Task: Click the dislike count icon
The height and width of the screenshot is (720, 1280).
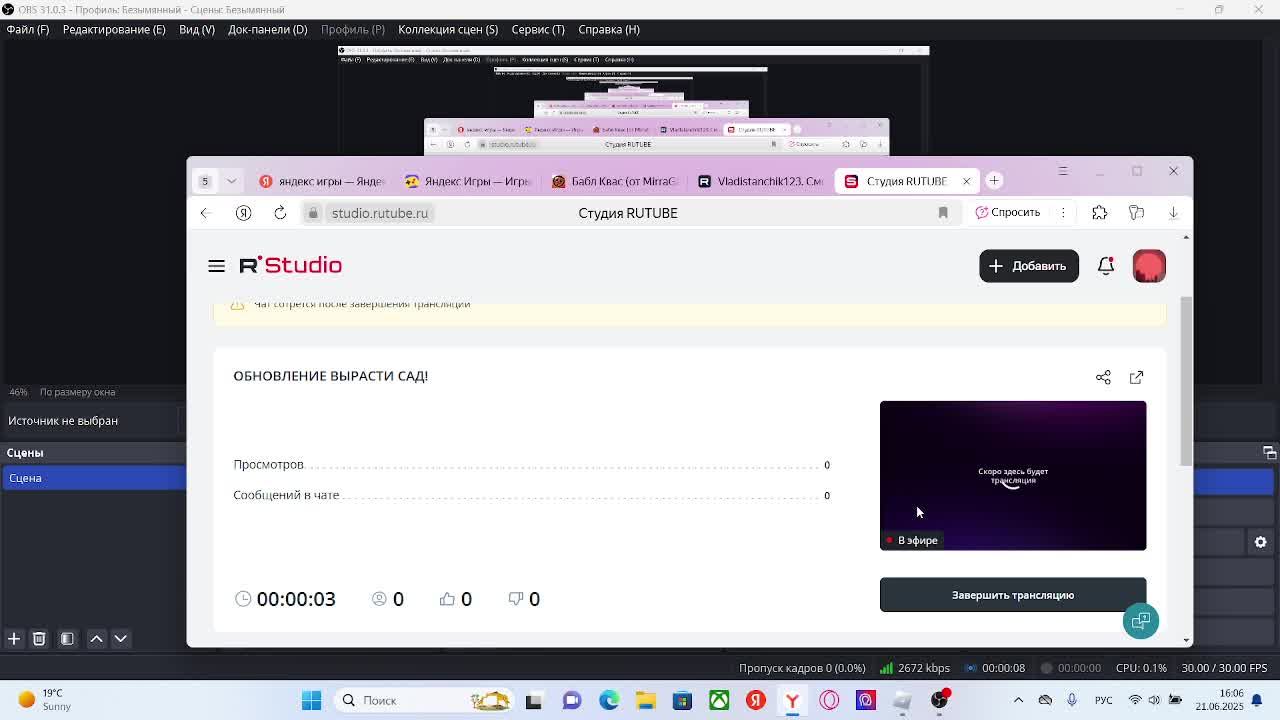Action: [x=516, y=598]
